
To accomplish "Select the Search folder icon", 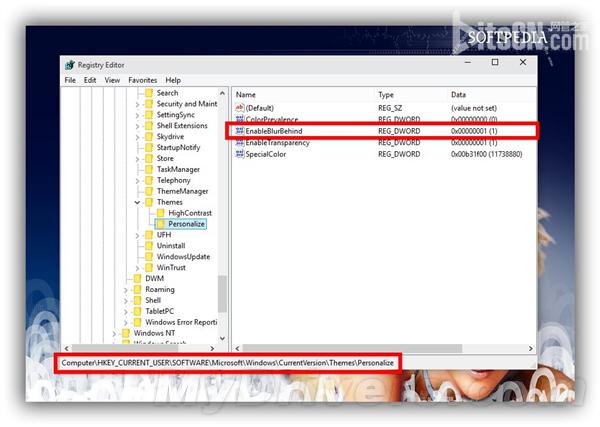I will pyautogui.click(x=149, y=93).
